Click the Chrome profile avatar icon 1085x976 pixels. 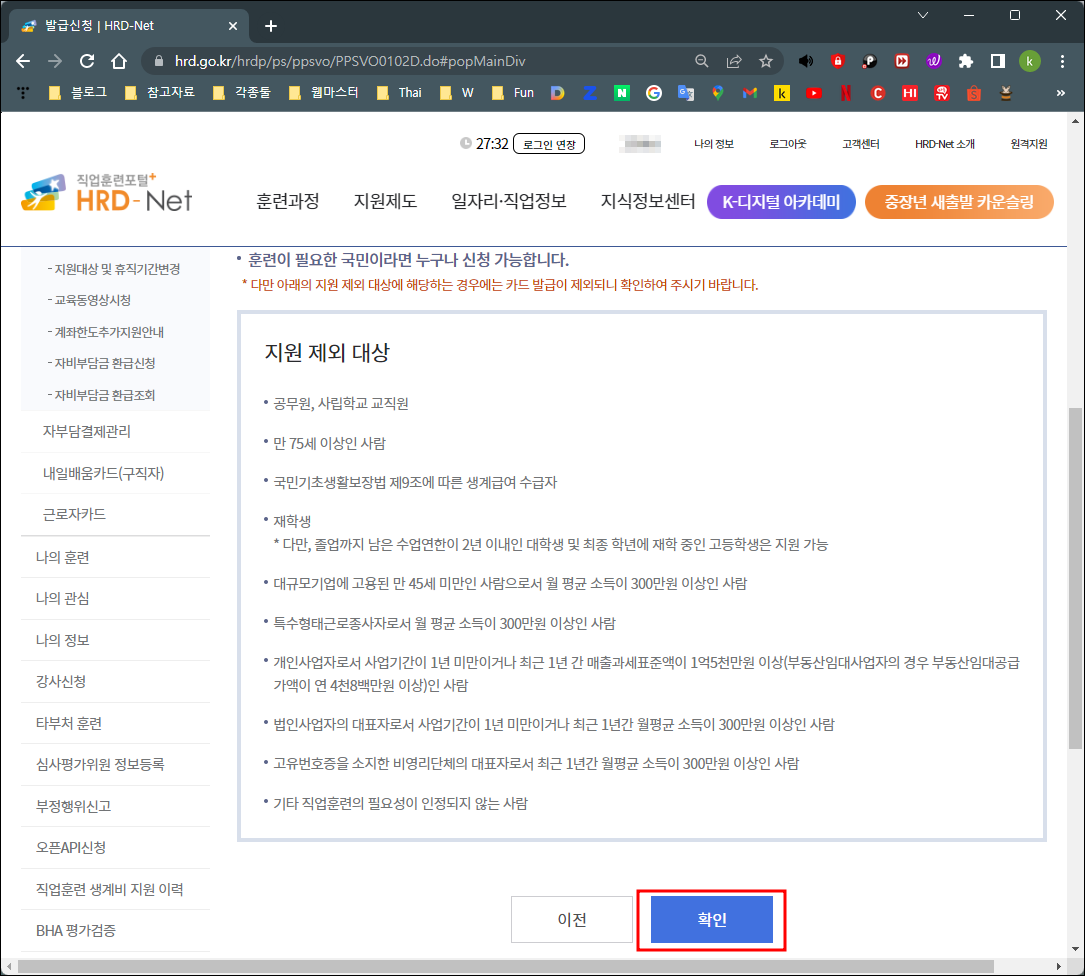pyautogui.click(x=1030, y=60)
